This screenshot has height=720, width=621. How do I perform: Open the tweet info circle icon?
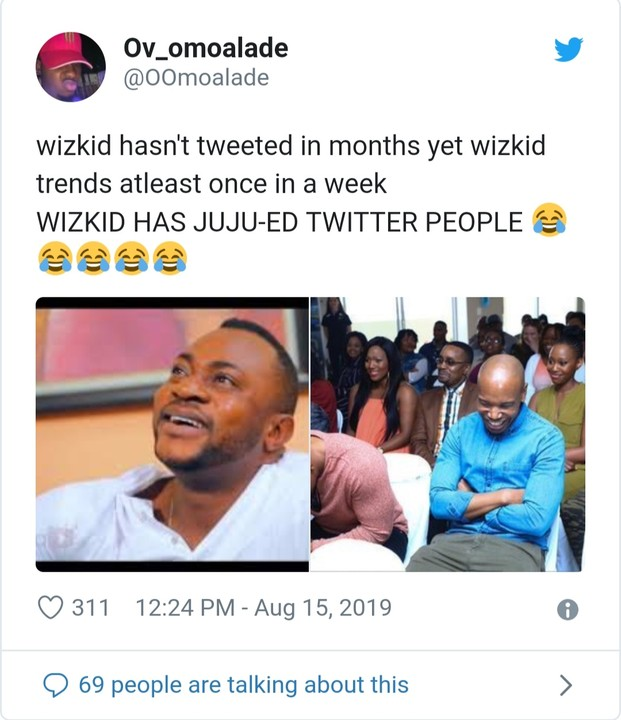pos(567,609)
